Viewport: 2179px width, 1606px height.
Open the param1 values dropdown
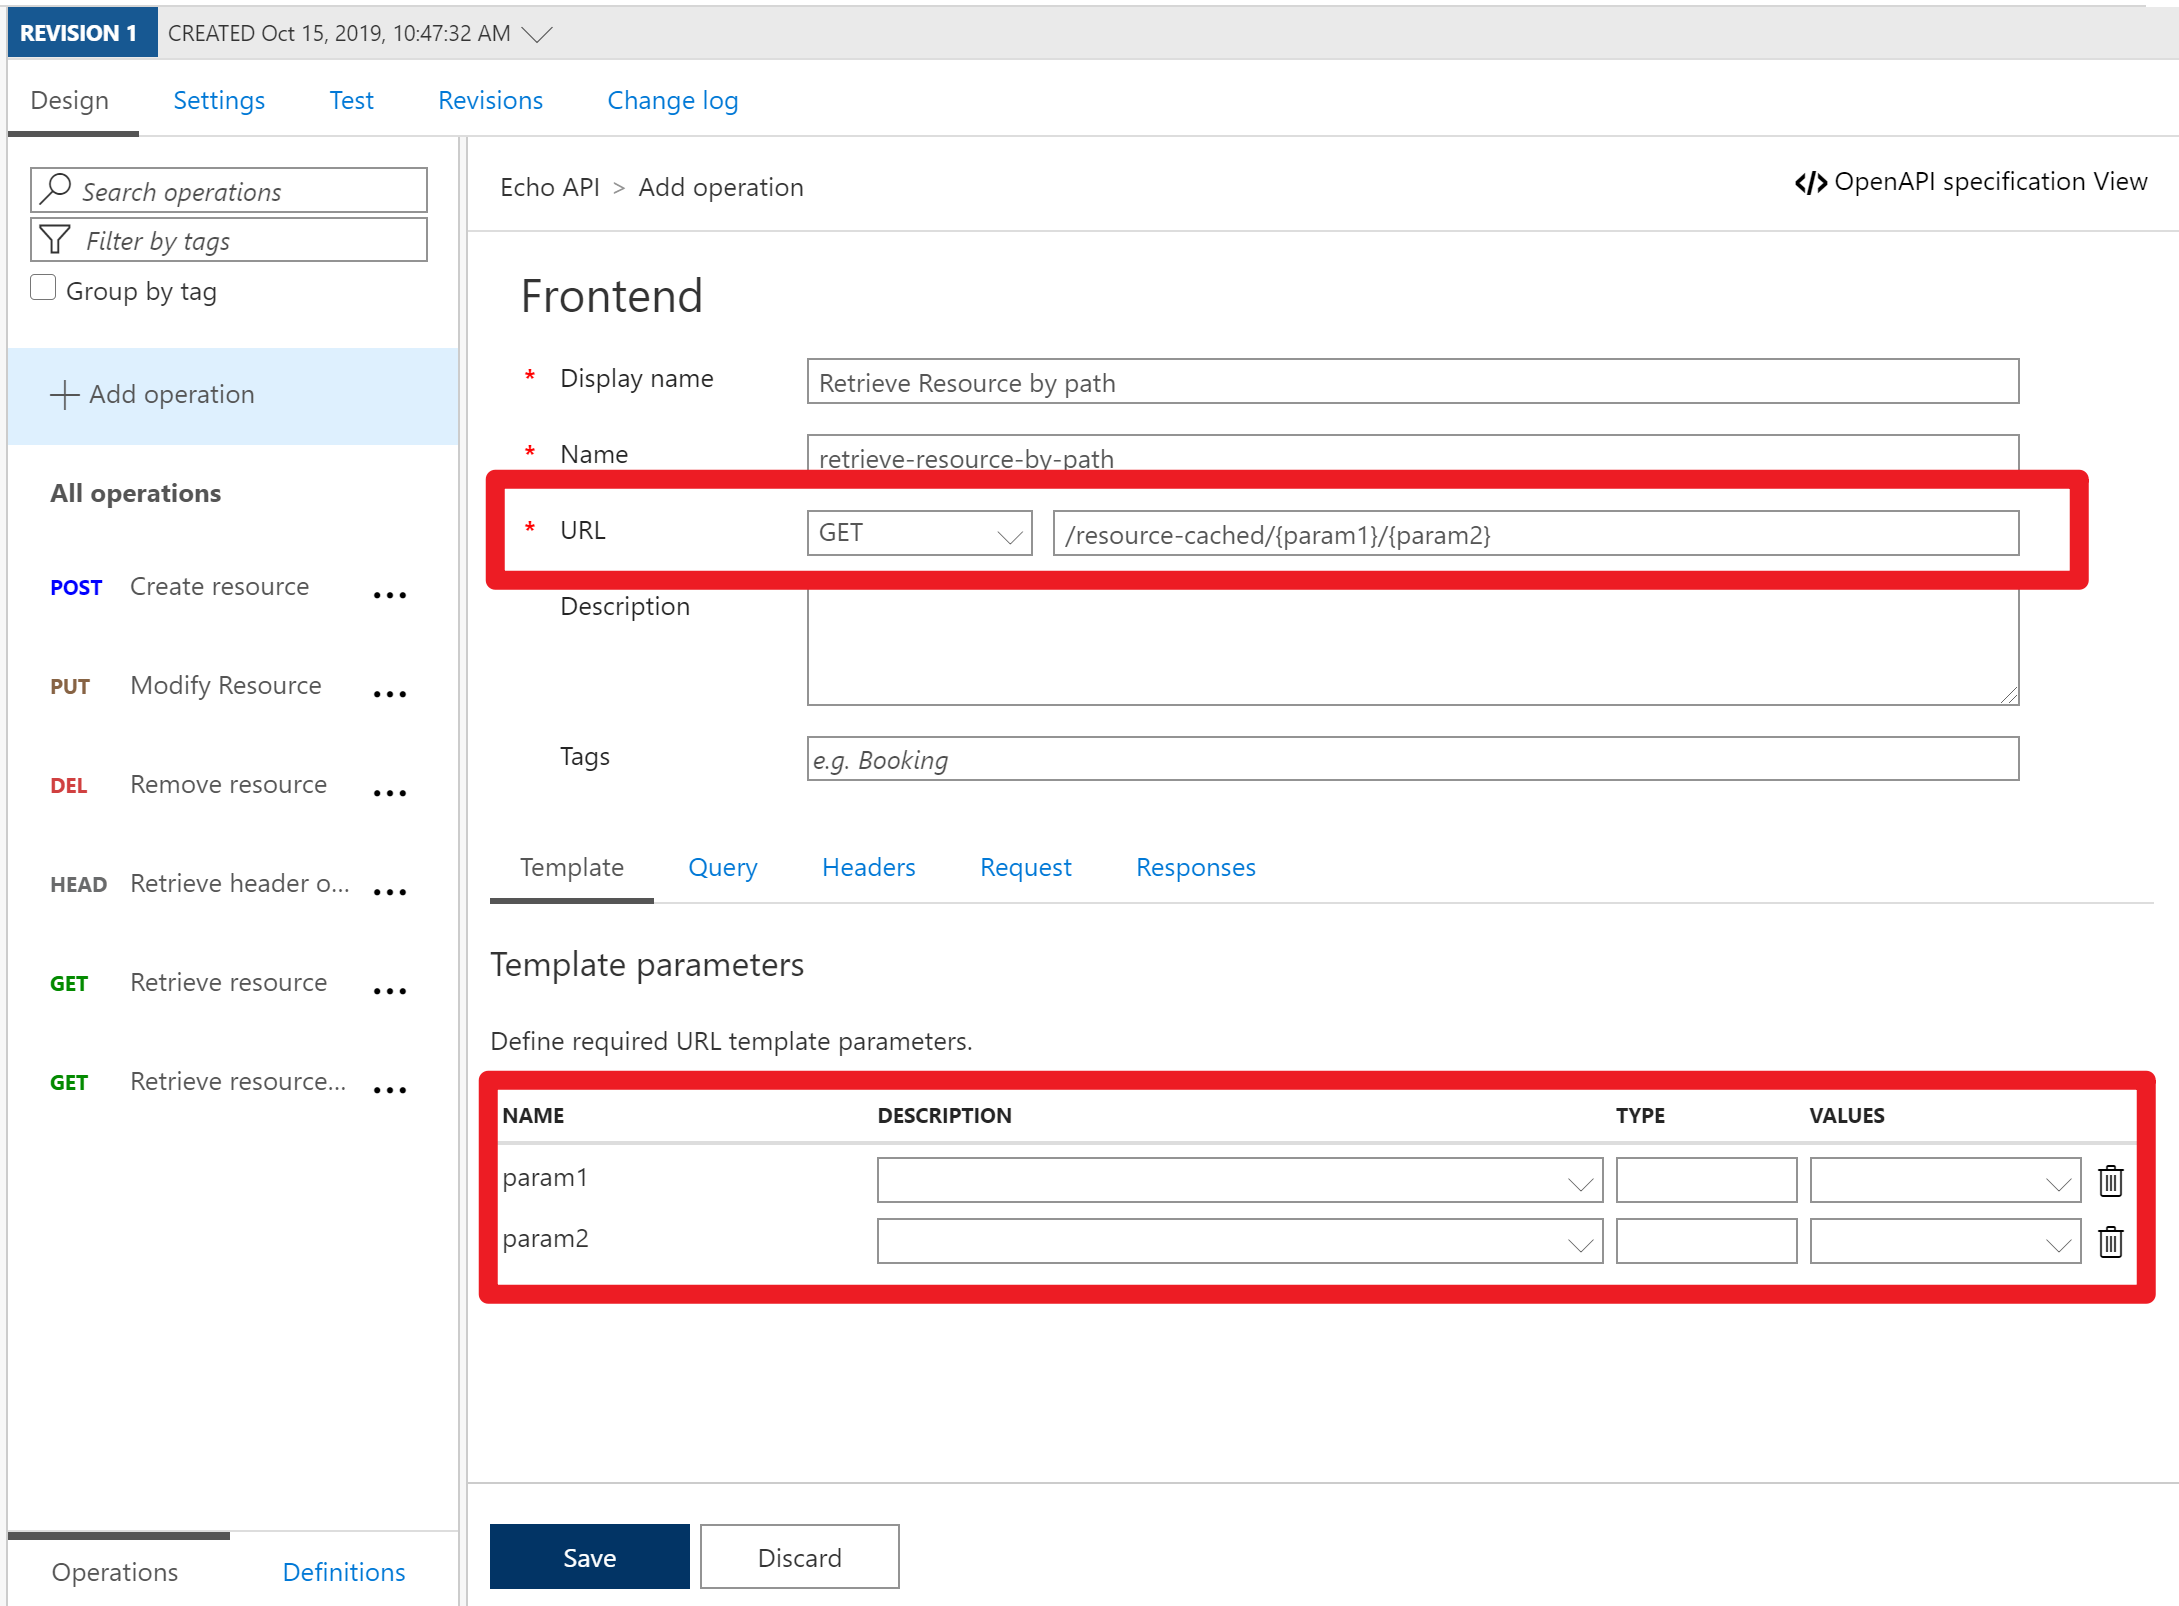click(x=1945, y=1181)
